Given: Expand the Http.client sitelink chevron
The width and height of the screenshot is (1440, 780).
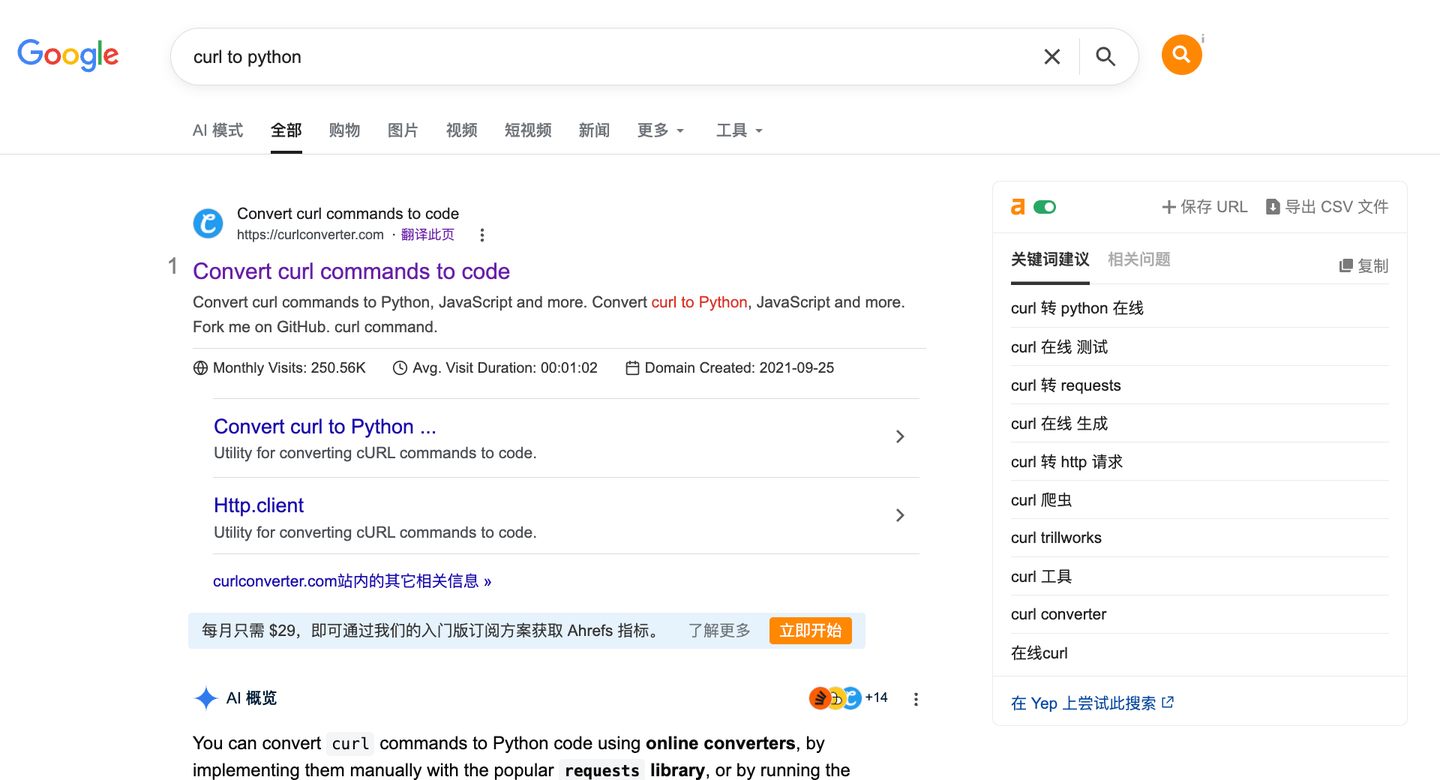Looking at the screenshot, I should coord(900,515).
